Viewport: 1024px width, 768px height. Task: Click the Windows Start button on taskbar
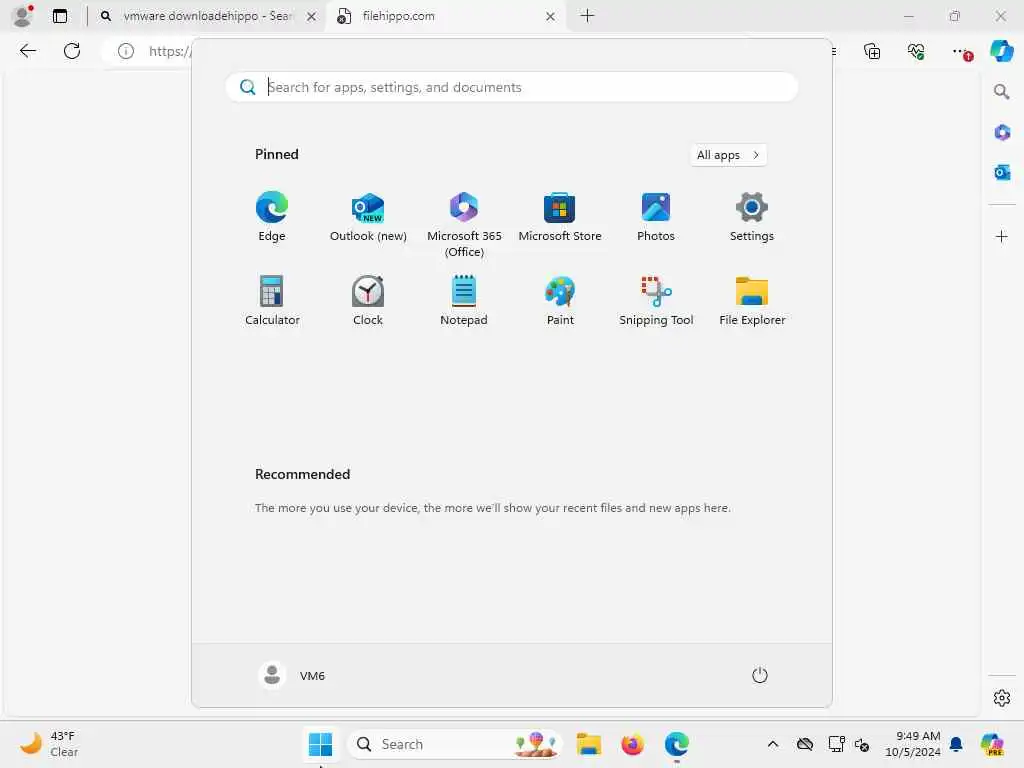[x=320, y=744]
